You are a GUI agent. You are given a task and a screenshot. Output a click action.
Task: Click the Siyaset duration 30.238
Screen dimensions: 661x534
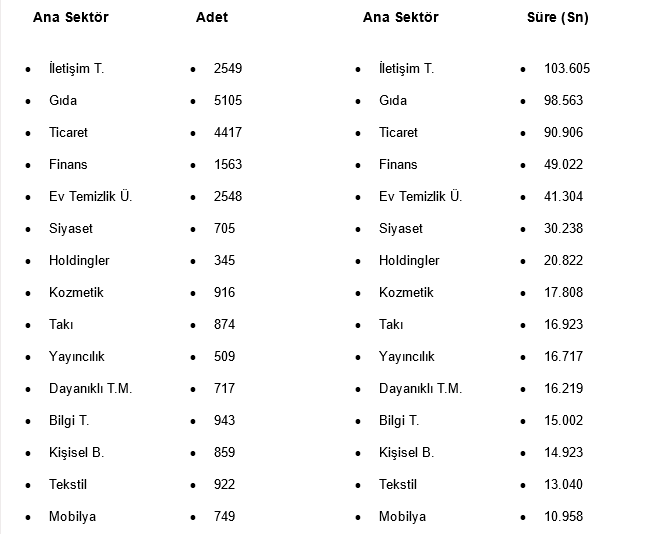click(564, 229)
